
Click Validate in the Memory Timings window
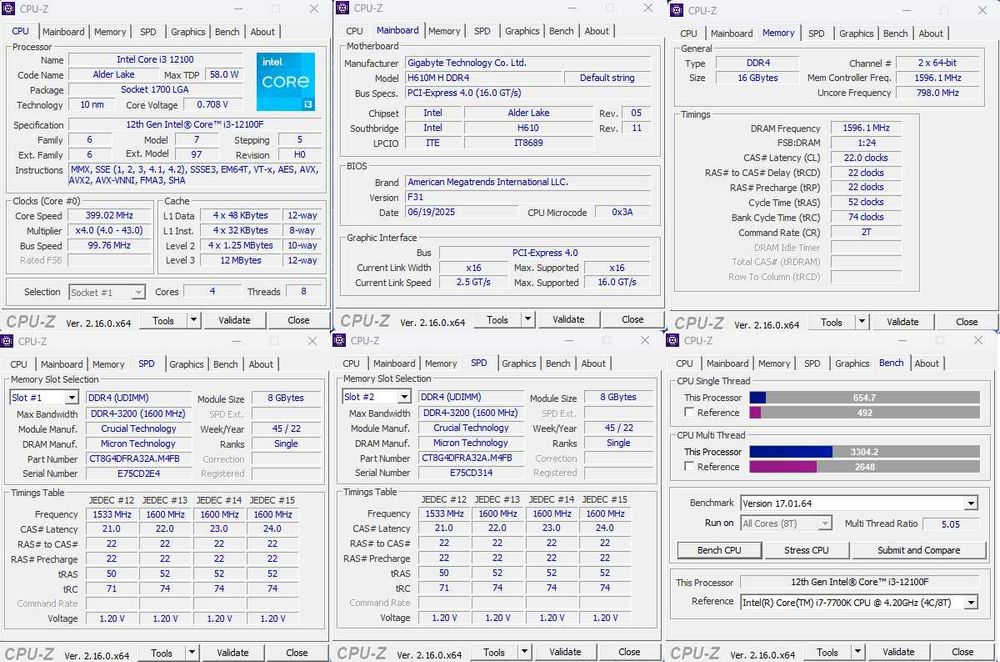pyautogui.click(x=902, y=322)
